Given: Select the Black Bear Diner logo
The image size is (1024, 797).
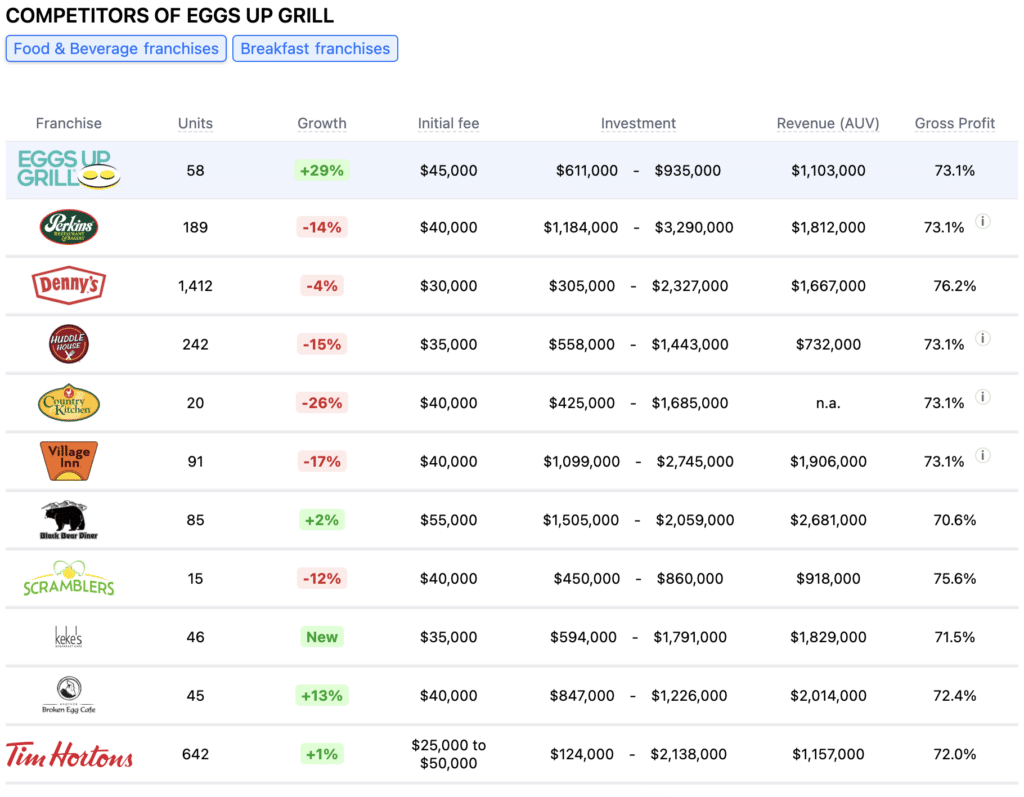Looking at the screenshot, I should 69,520.
